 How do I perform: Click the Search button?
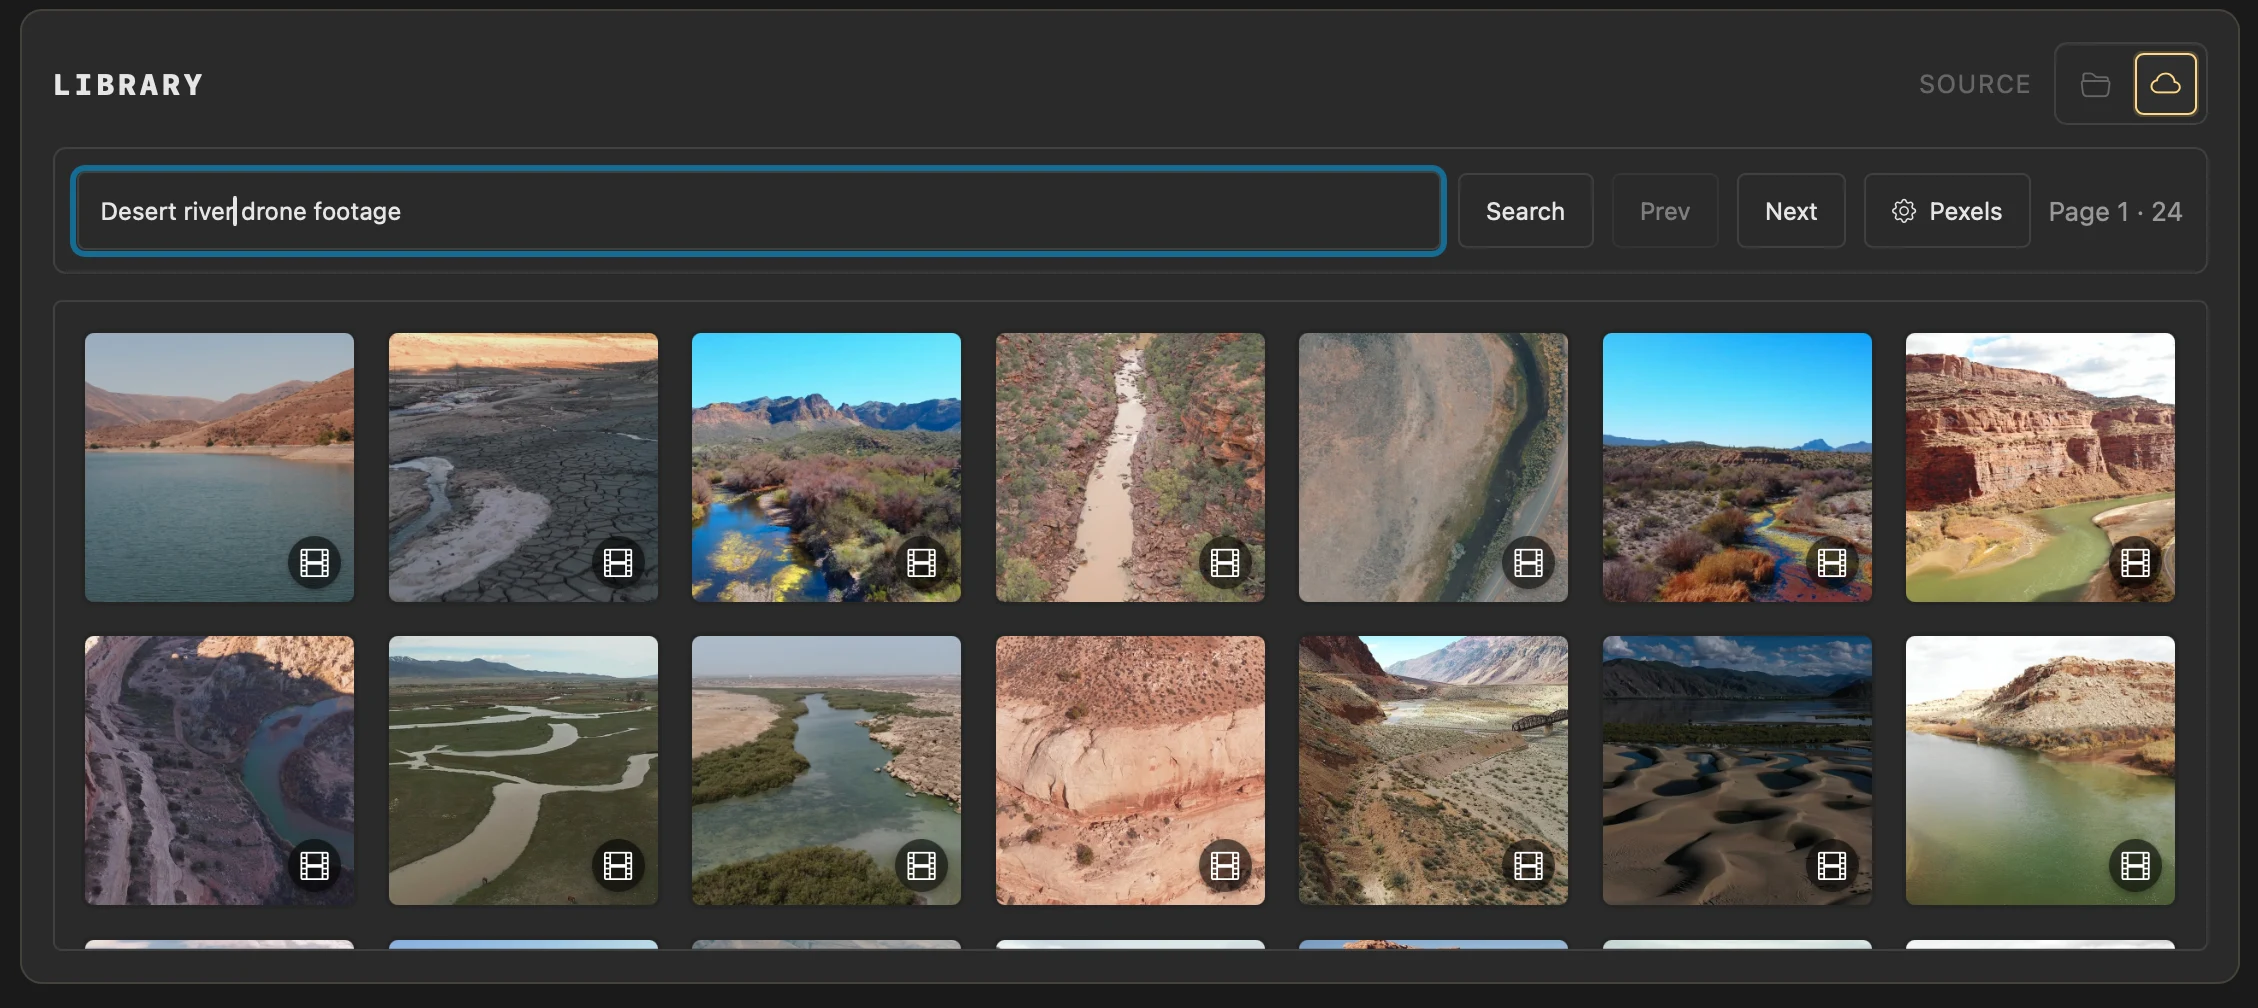pos(1525,211)
